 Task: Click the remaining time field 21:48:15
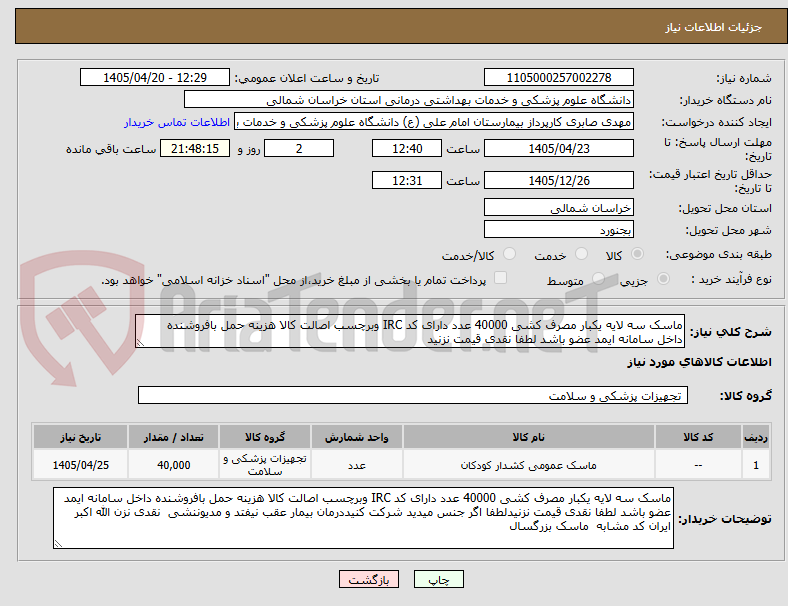coord(195,148)
